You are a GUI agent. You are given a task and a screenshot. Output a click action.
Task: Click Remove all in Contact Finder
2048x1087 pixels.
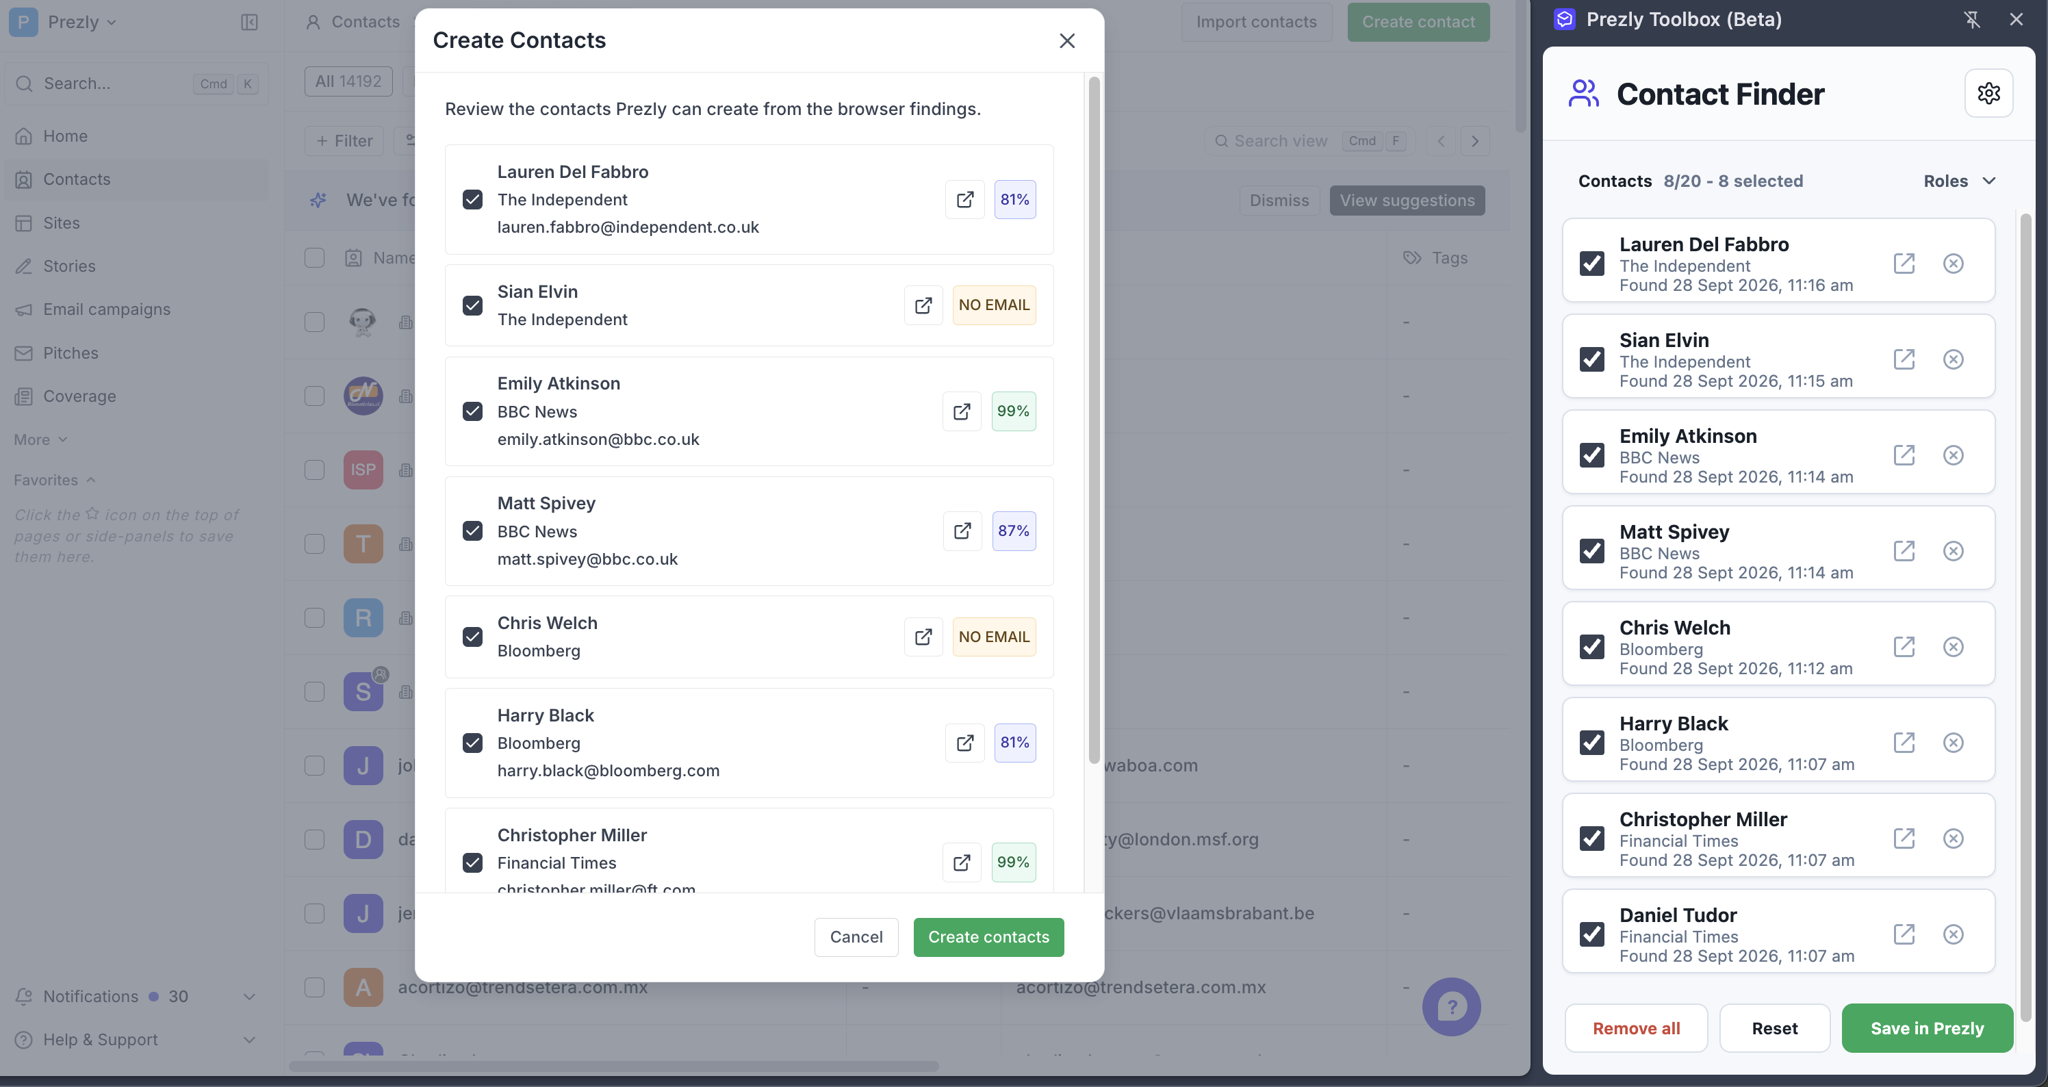[1636, 1028]
